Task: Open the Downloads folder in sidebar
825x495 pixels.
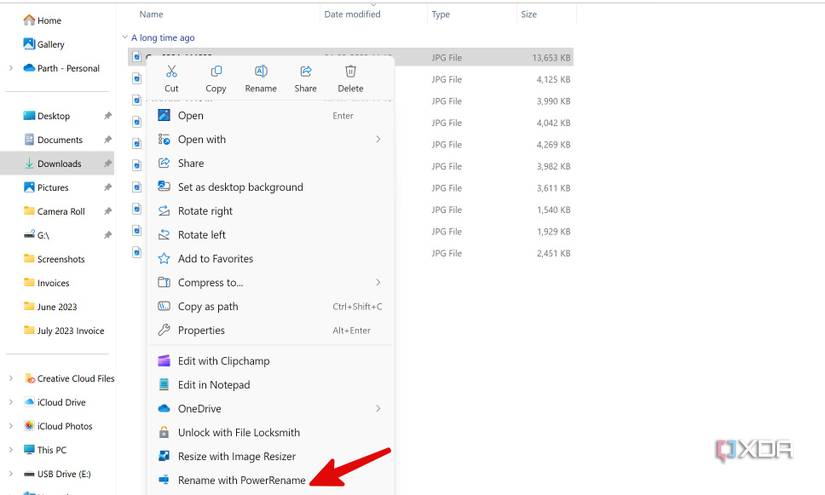Action: click(59, 164)
